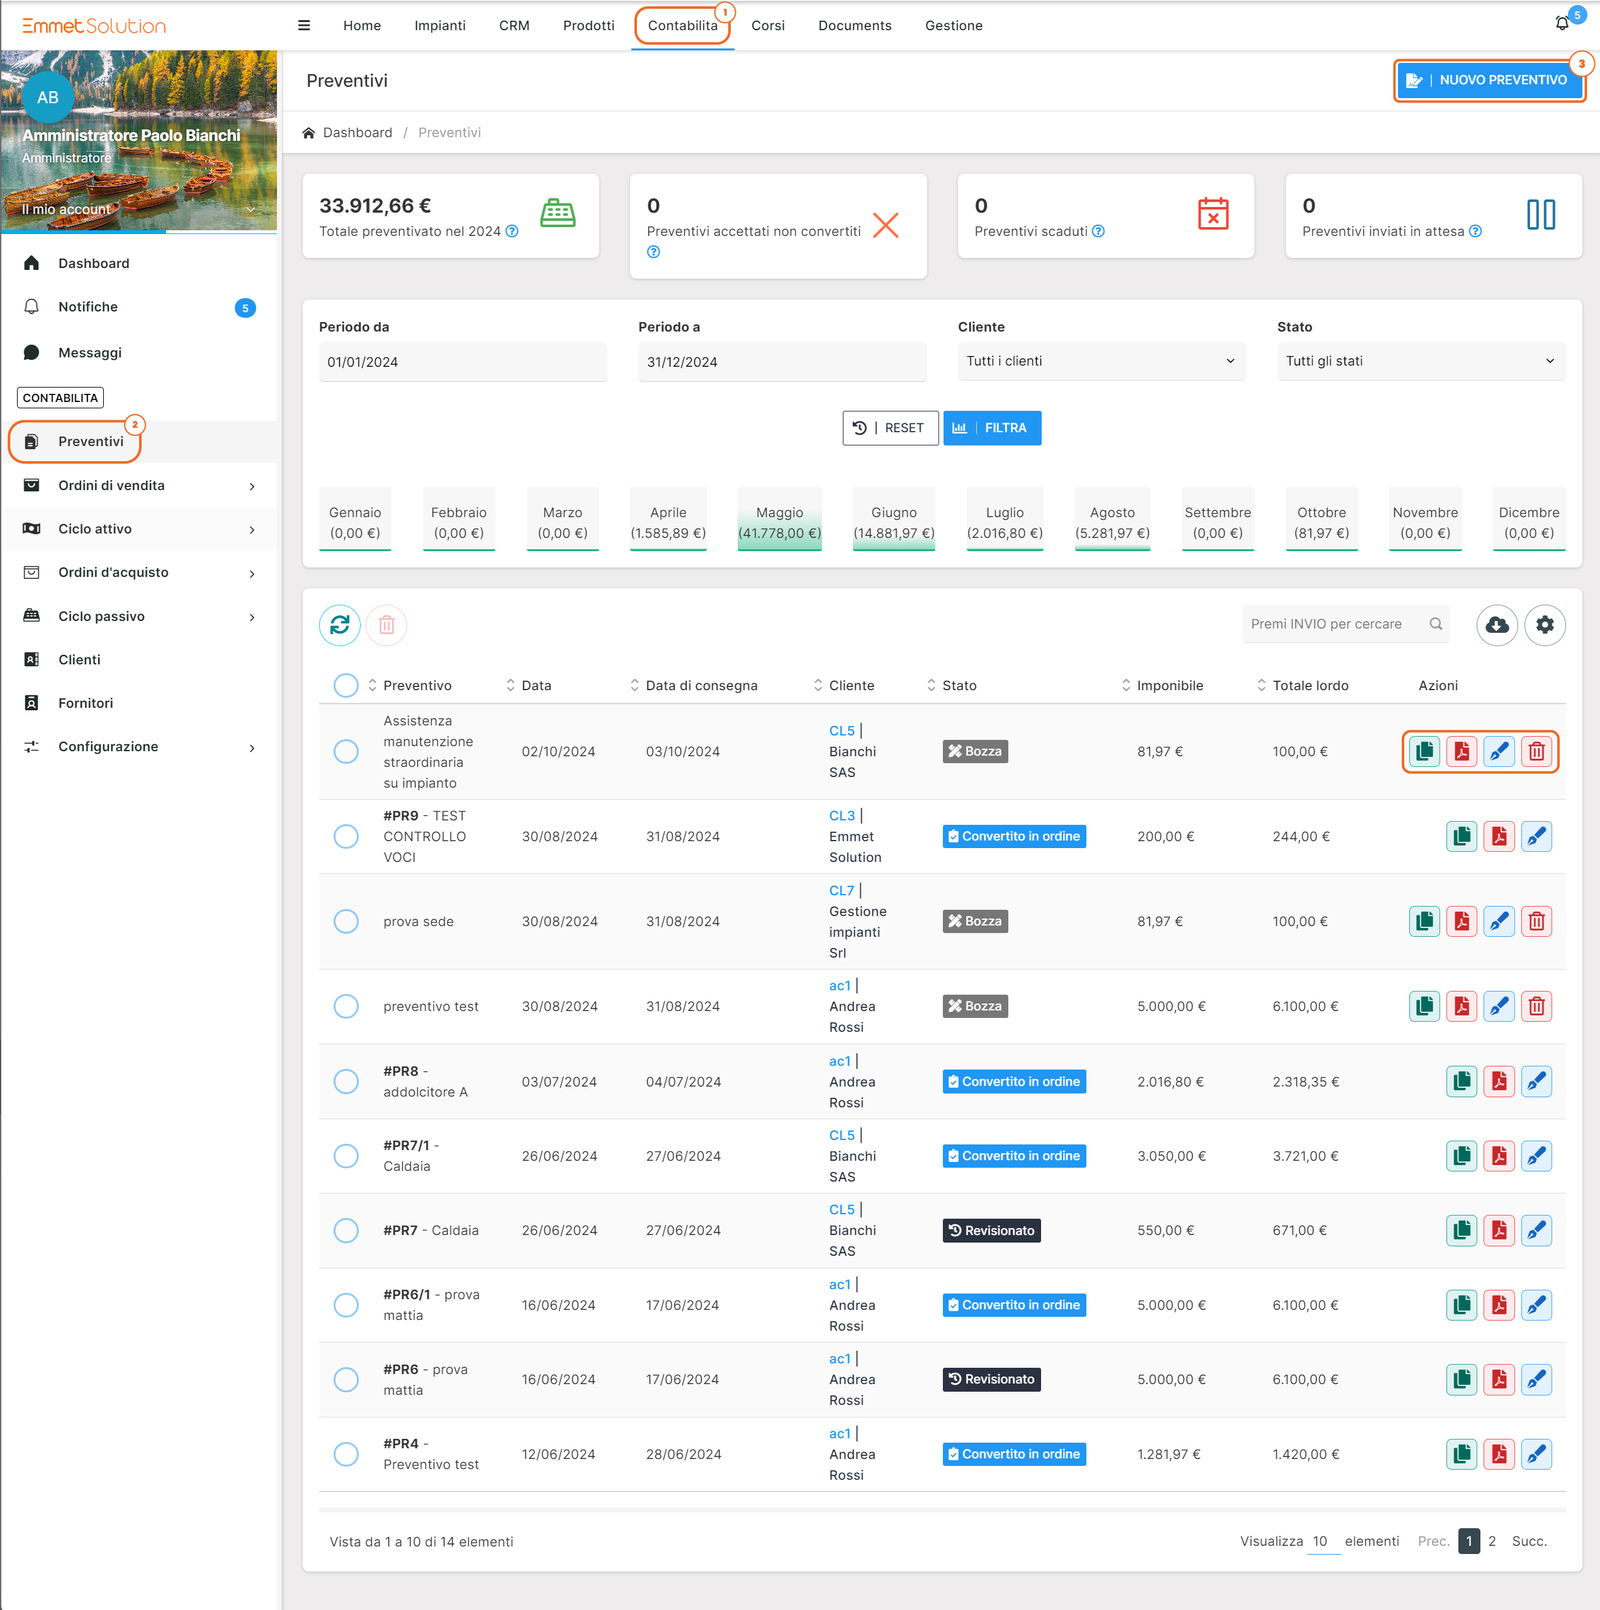Open table settings gear icon
The height and width of the screenshot is (1610, 1600).
1545,625
